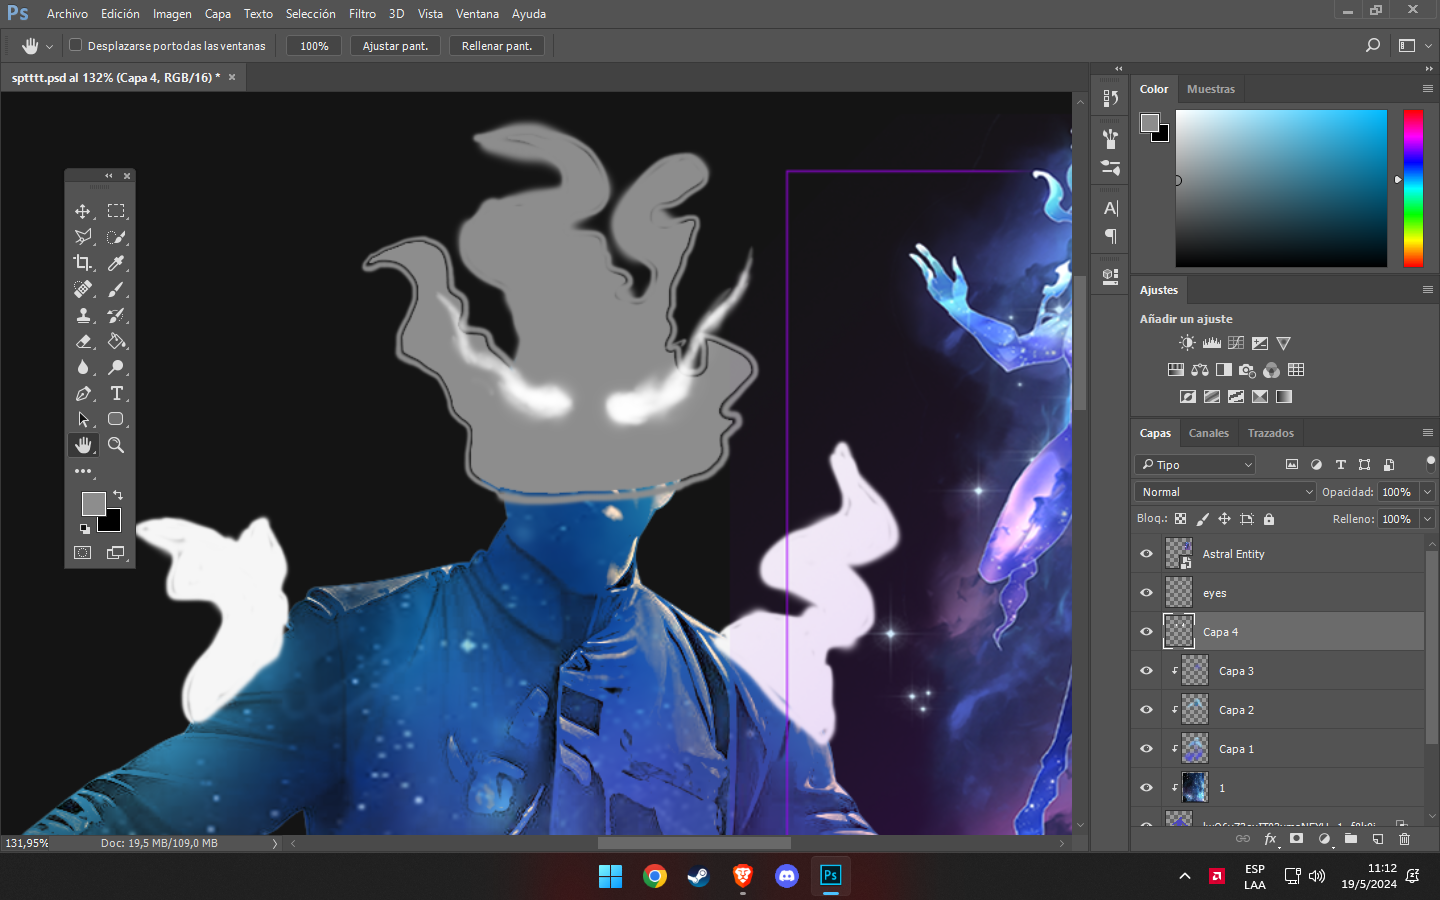The width and height of the screenshot is (1440, 900).
Task: Open the Selección menu
Action: coord(311,14)
